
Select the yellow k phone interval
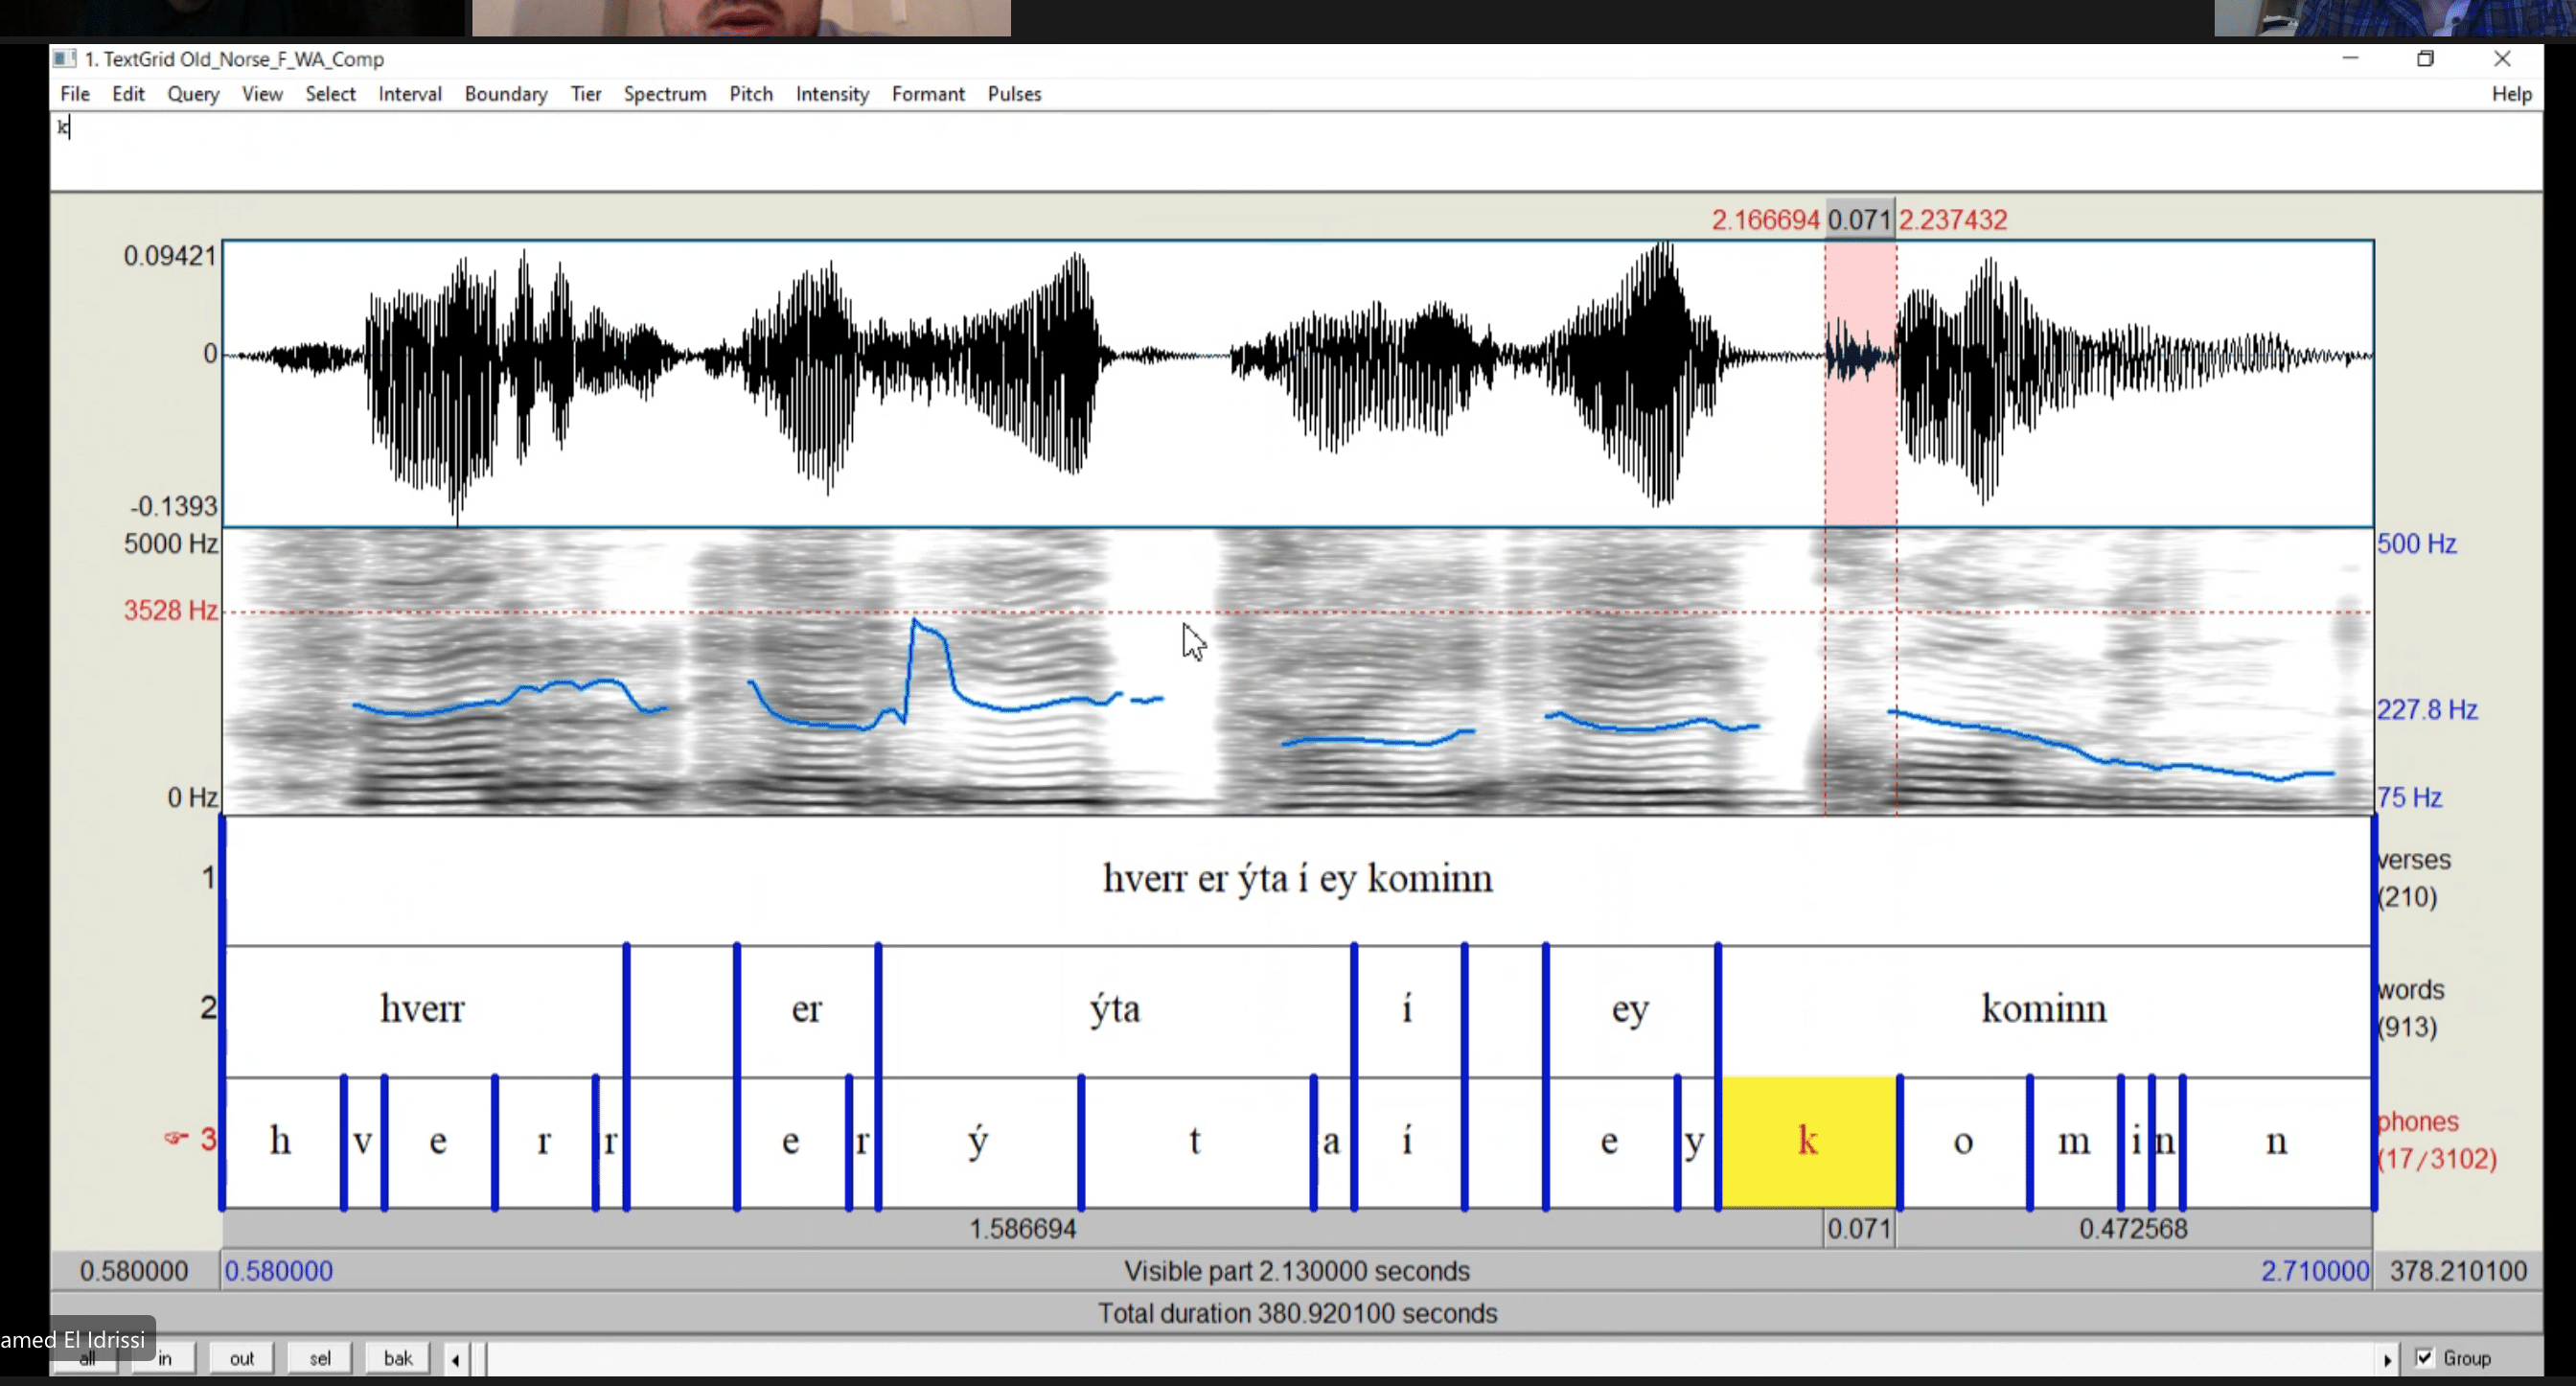coord(1806,1141)
